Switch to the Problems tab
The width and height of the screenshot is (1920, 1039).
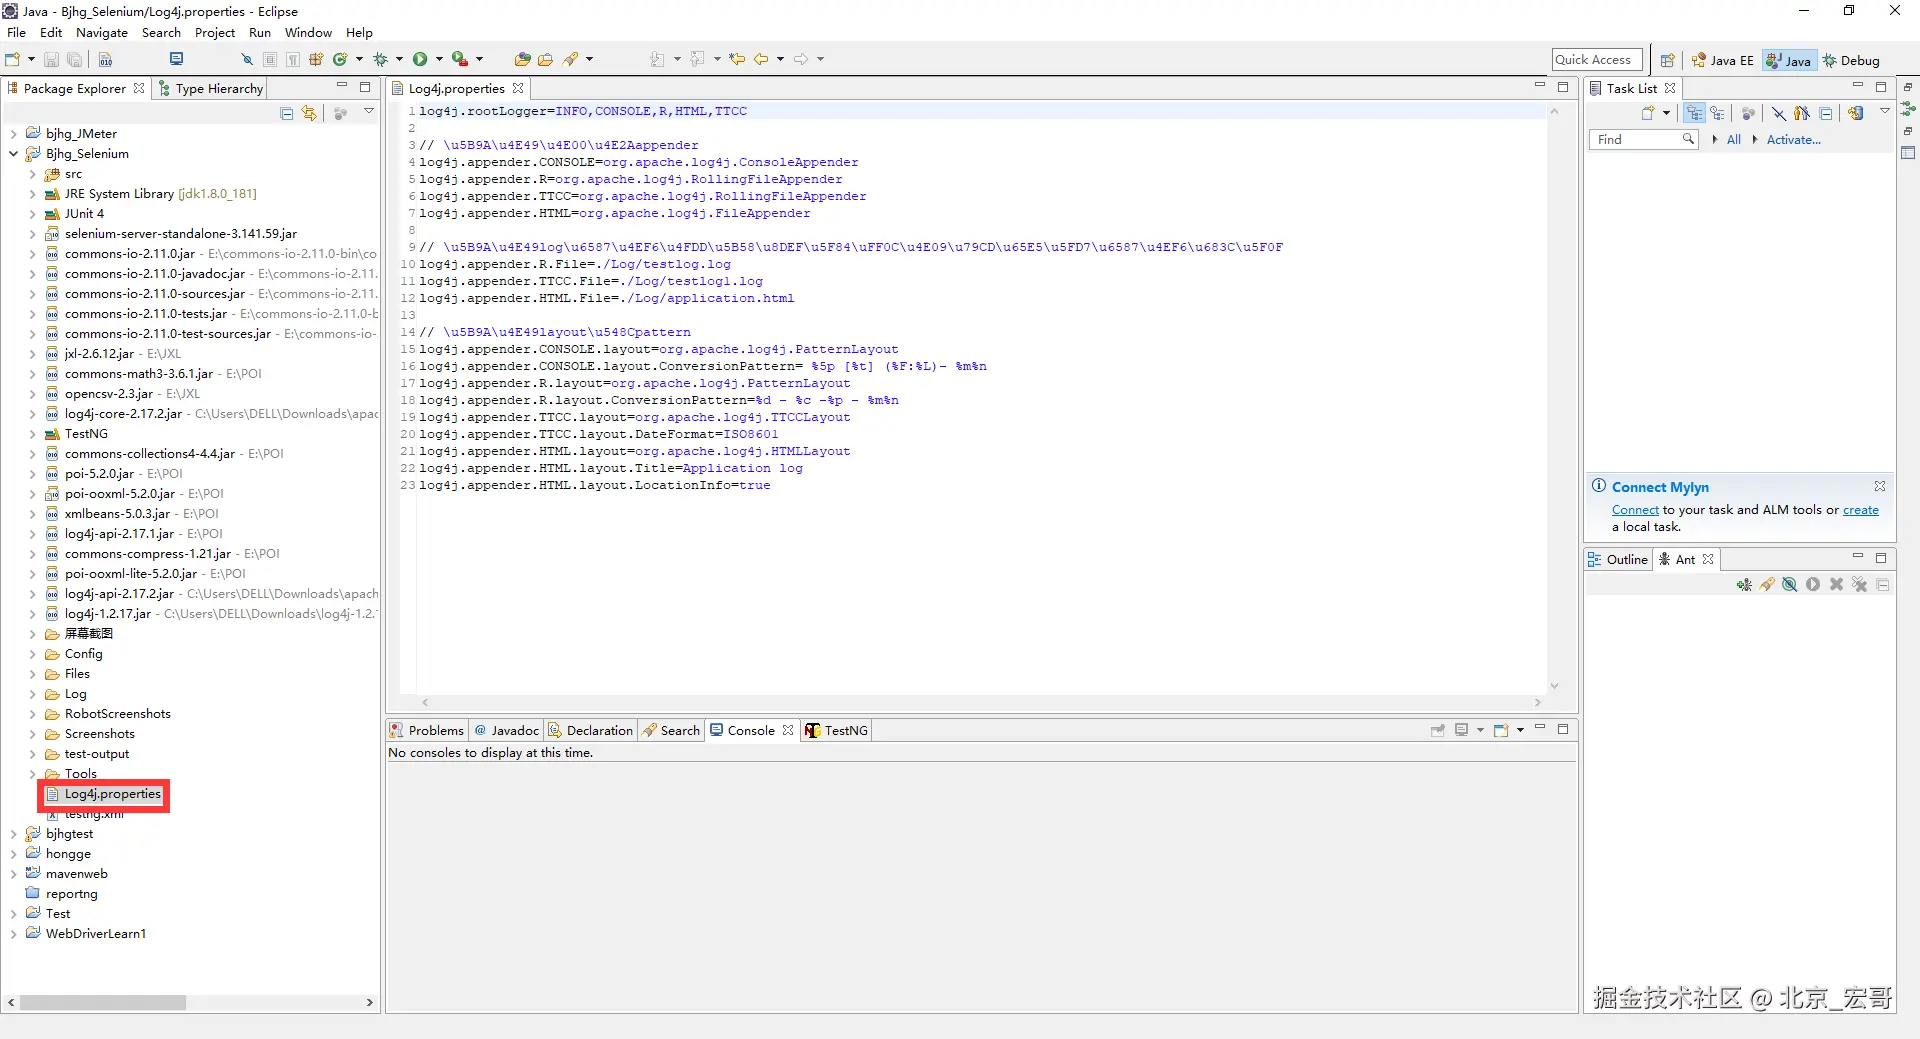pyautogui.click(x=427, y=730)
